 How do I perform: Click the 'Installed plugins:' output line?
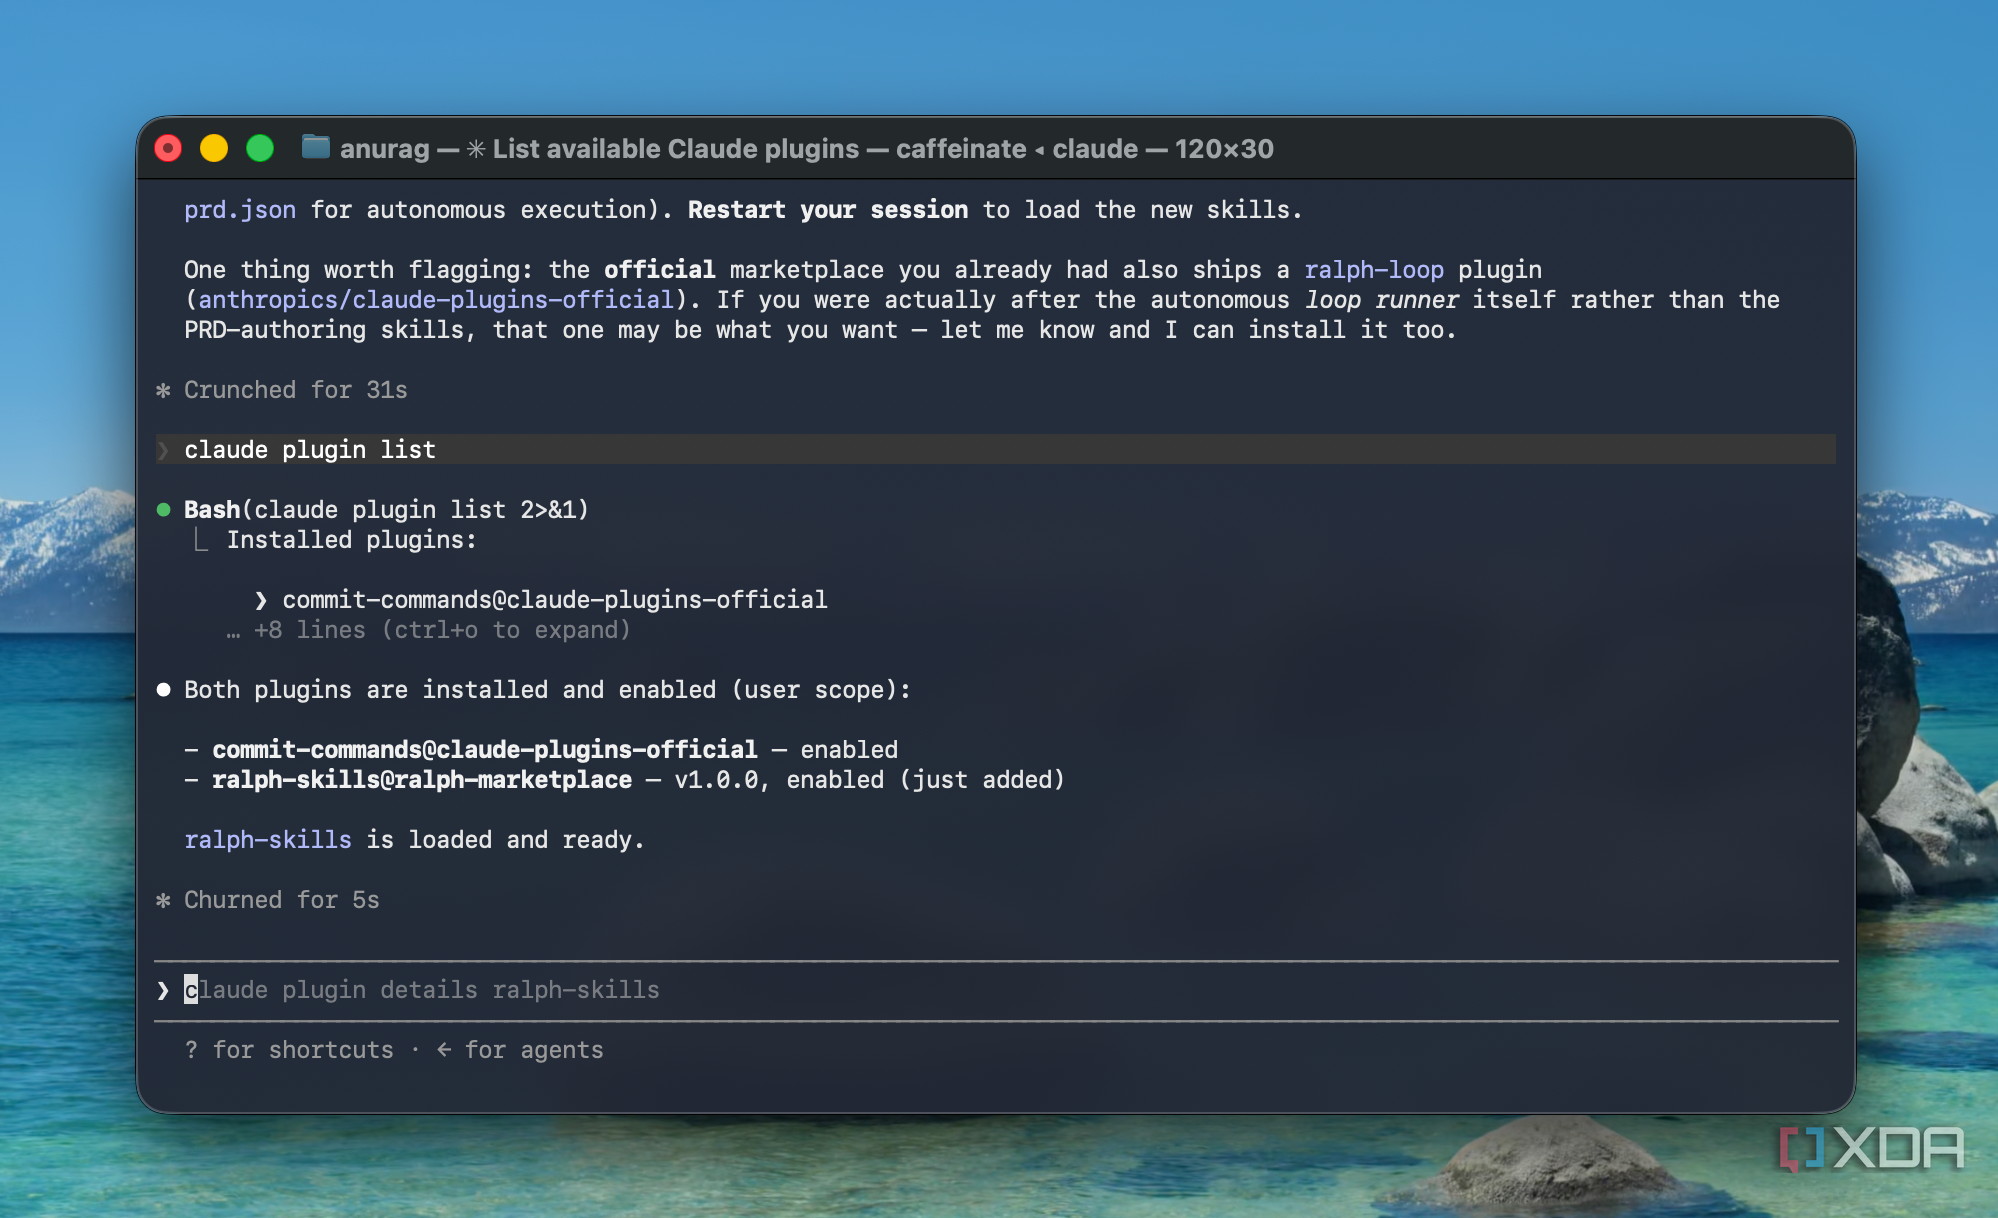click(x=352, y=540)
